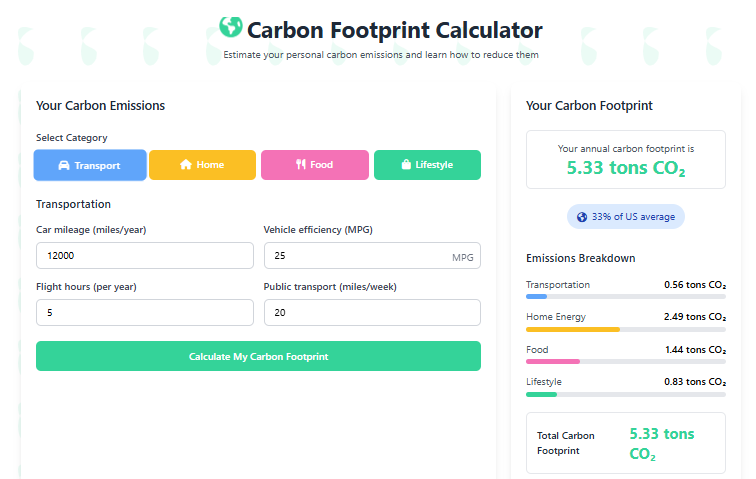This screenshot has width=756, height=479.
Task: Click the shopping bag icon in Lifestyle tab
Action: coord(406,165)
